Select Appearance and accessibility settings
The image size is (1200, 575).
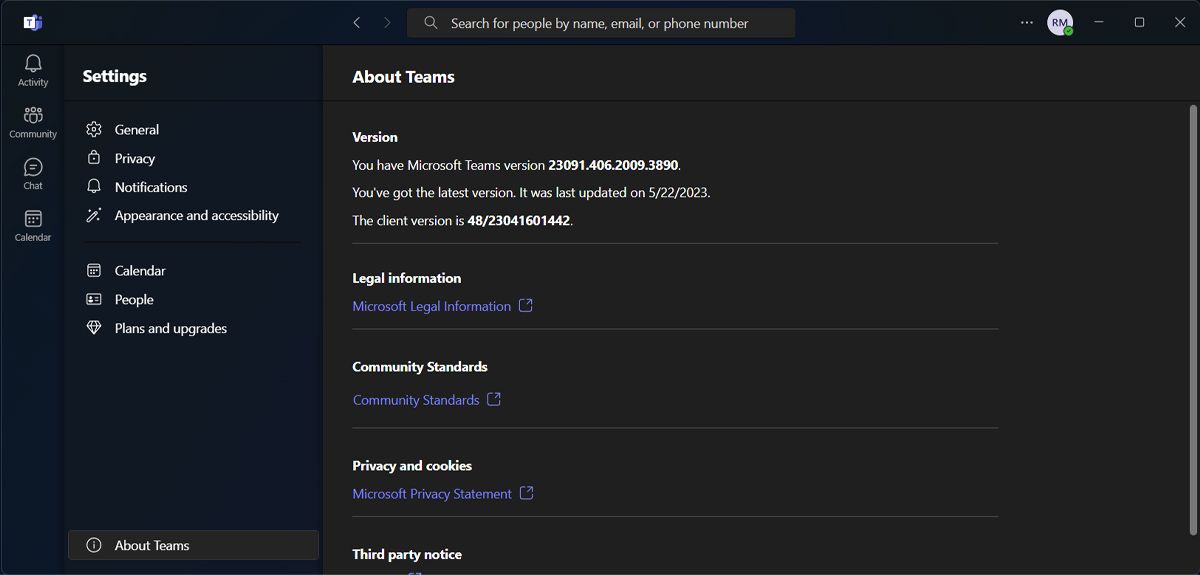point(197,215)
